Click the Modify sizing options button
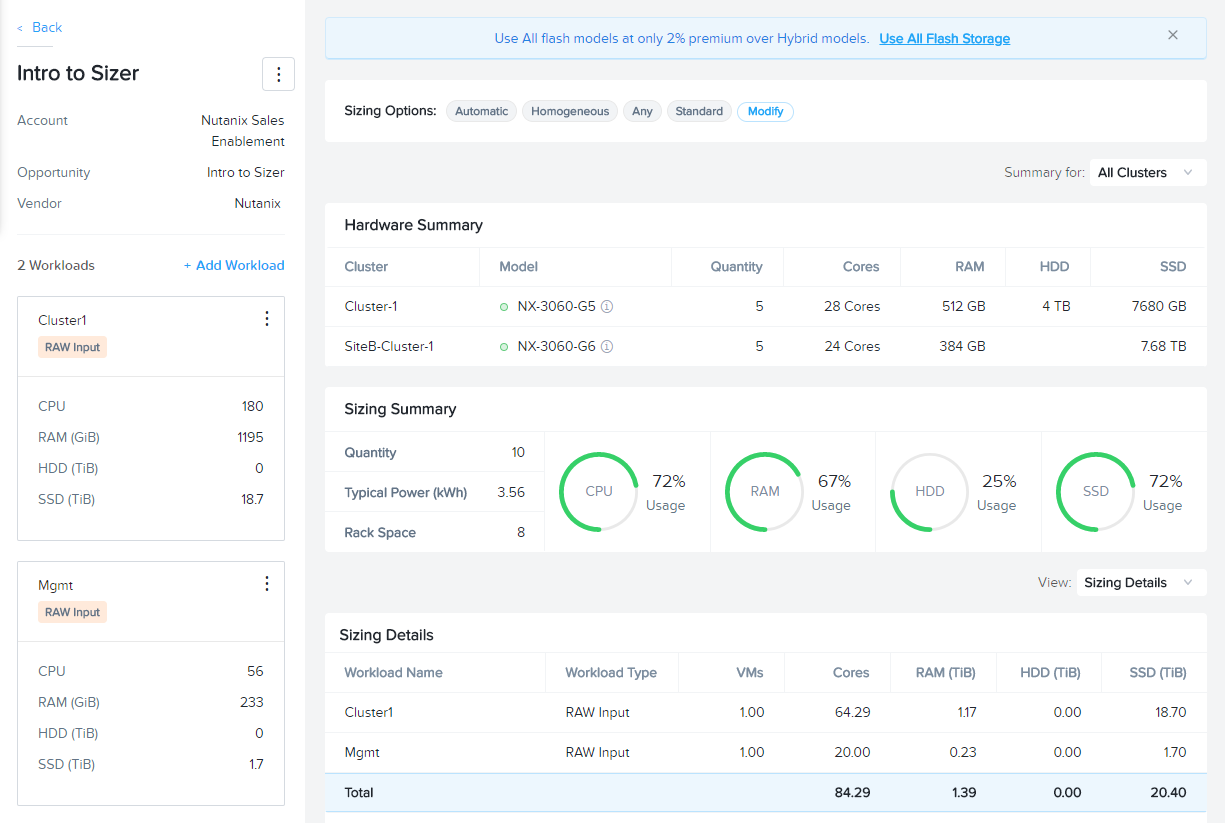Viewport: 1225px width, 823px height. 765,111
